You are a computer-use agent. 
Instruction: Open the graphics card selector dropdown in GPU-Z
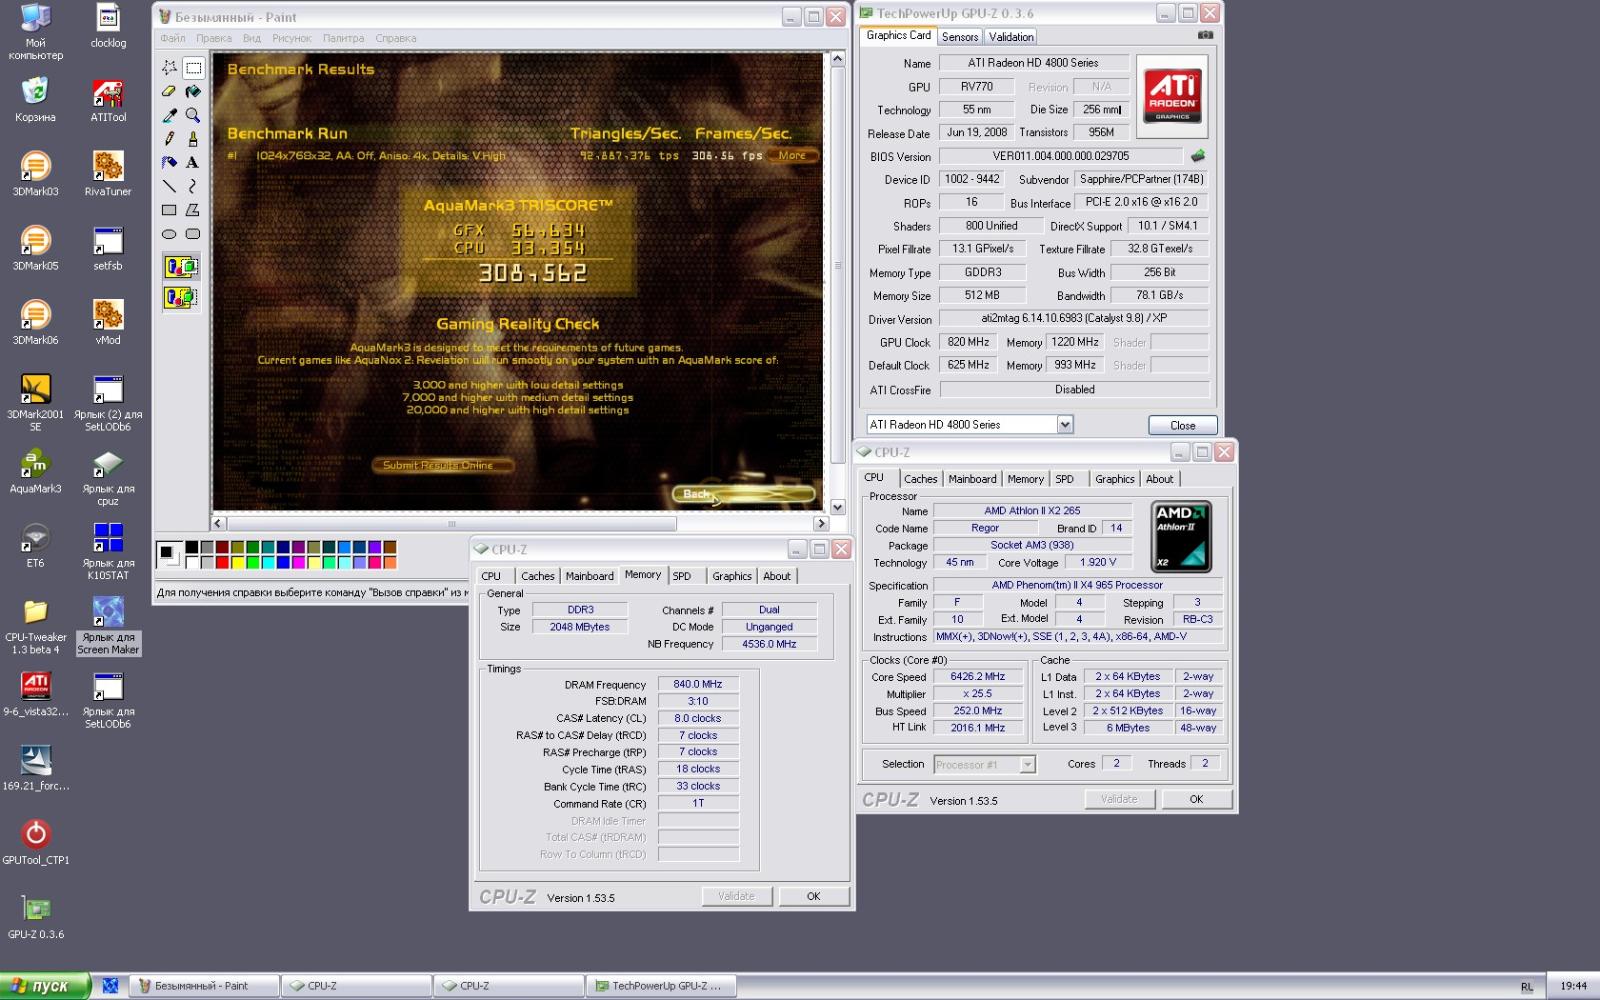tap(1065, 425)
